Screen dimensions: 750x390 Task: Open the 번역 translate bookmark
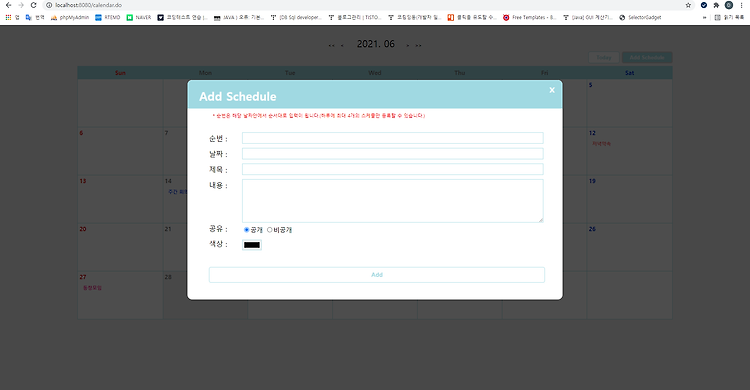(x=34, y=17)
